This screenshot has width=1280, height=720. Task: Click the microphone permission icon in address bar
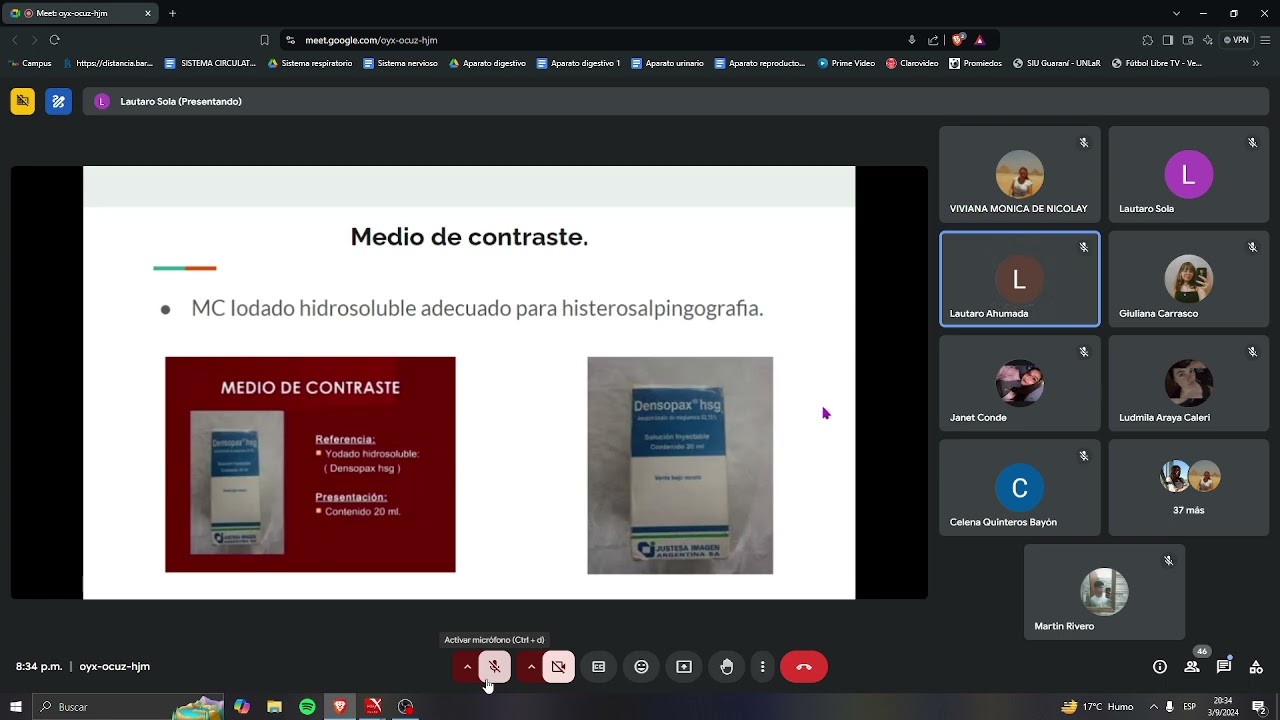pos(912,40)
